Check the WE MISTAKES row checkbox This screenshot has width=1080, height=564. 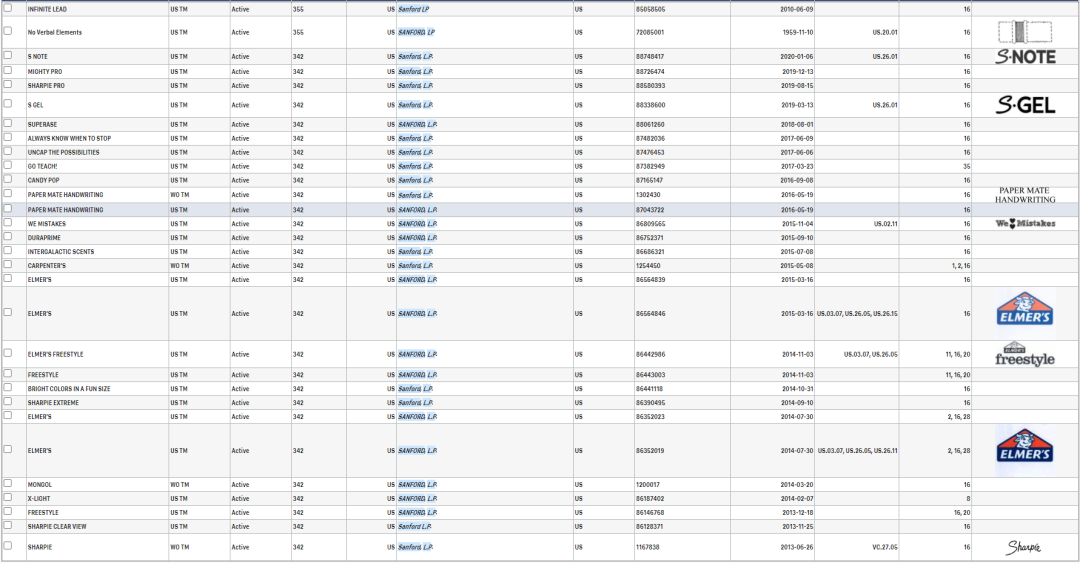8,222
